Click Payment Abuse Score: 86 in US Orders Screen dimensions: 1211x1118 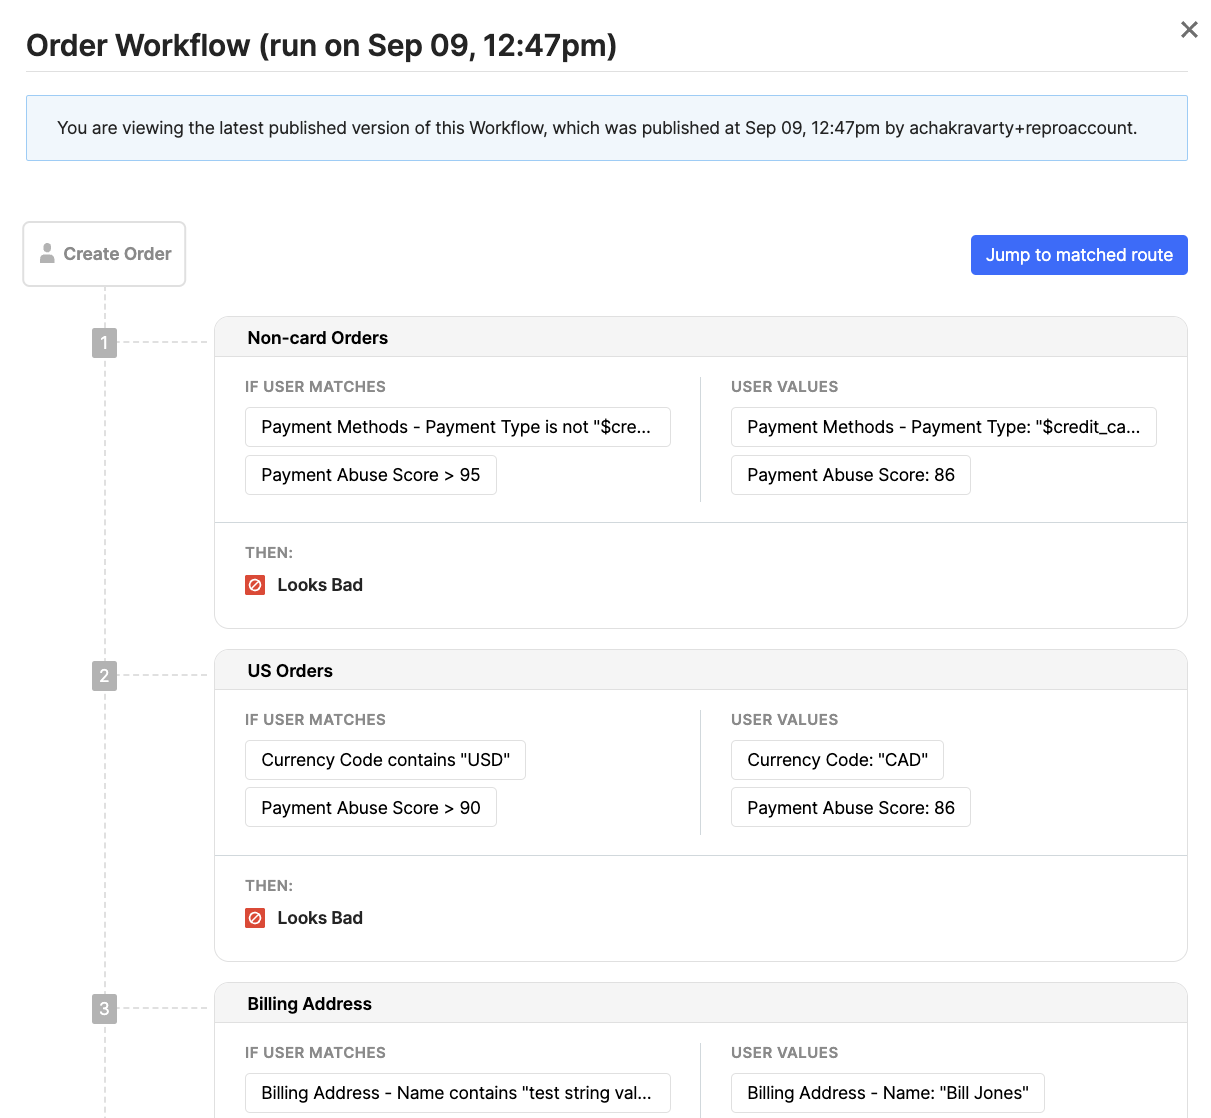[851, 808]
